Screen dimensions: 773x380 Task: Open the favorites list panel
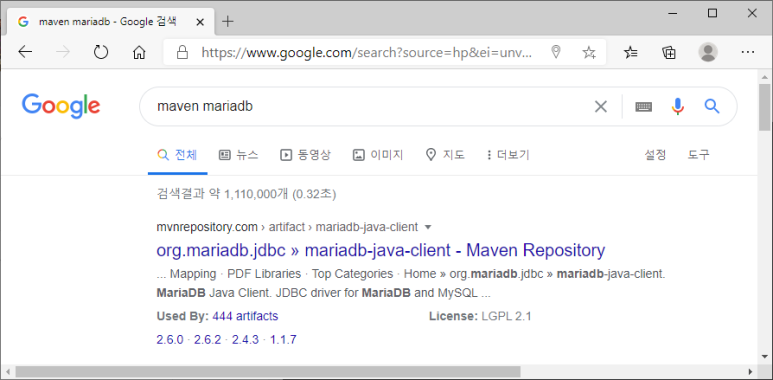pos(631,52)
